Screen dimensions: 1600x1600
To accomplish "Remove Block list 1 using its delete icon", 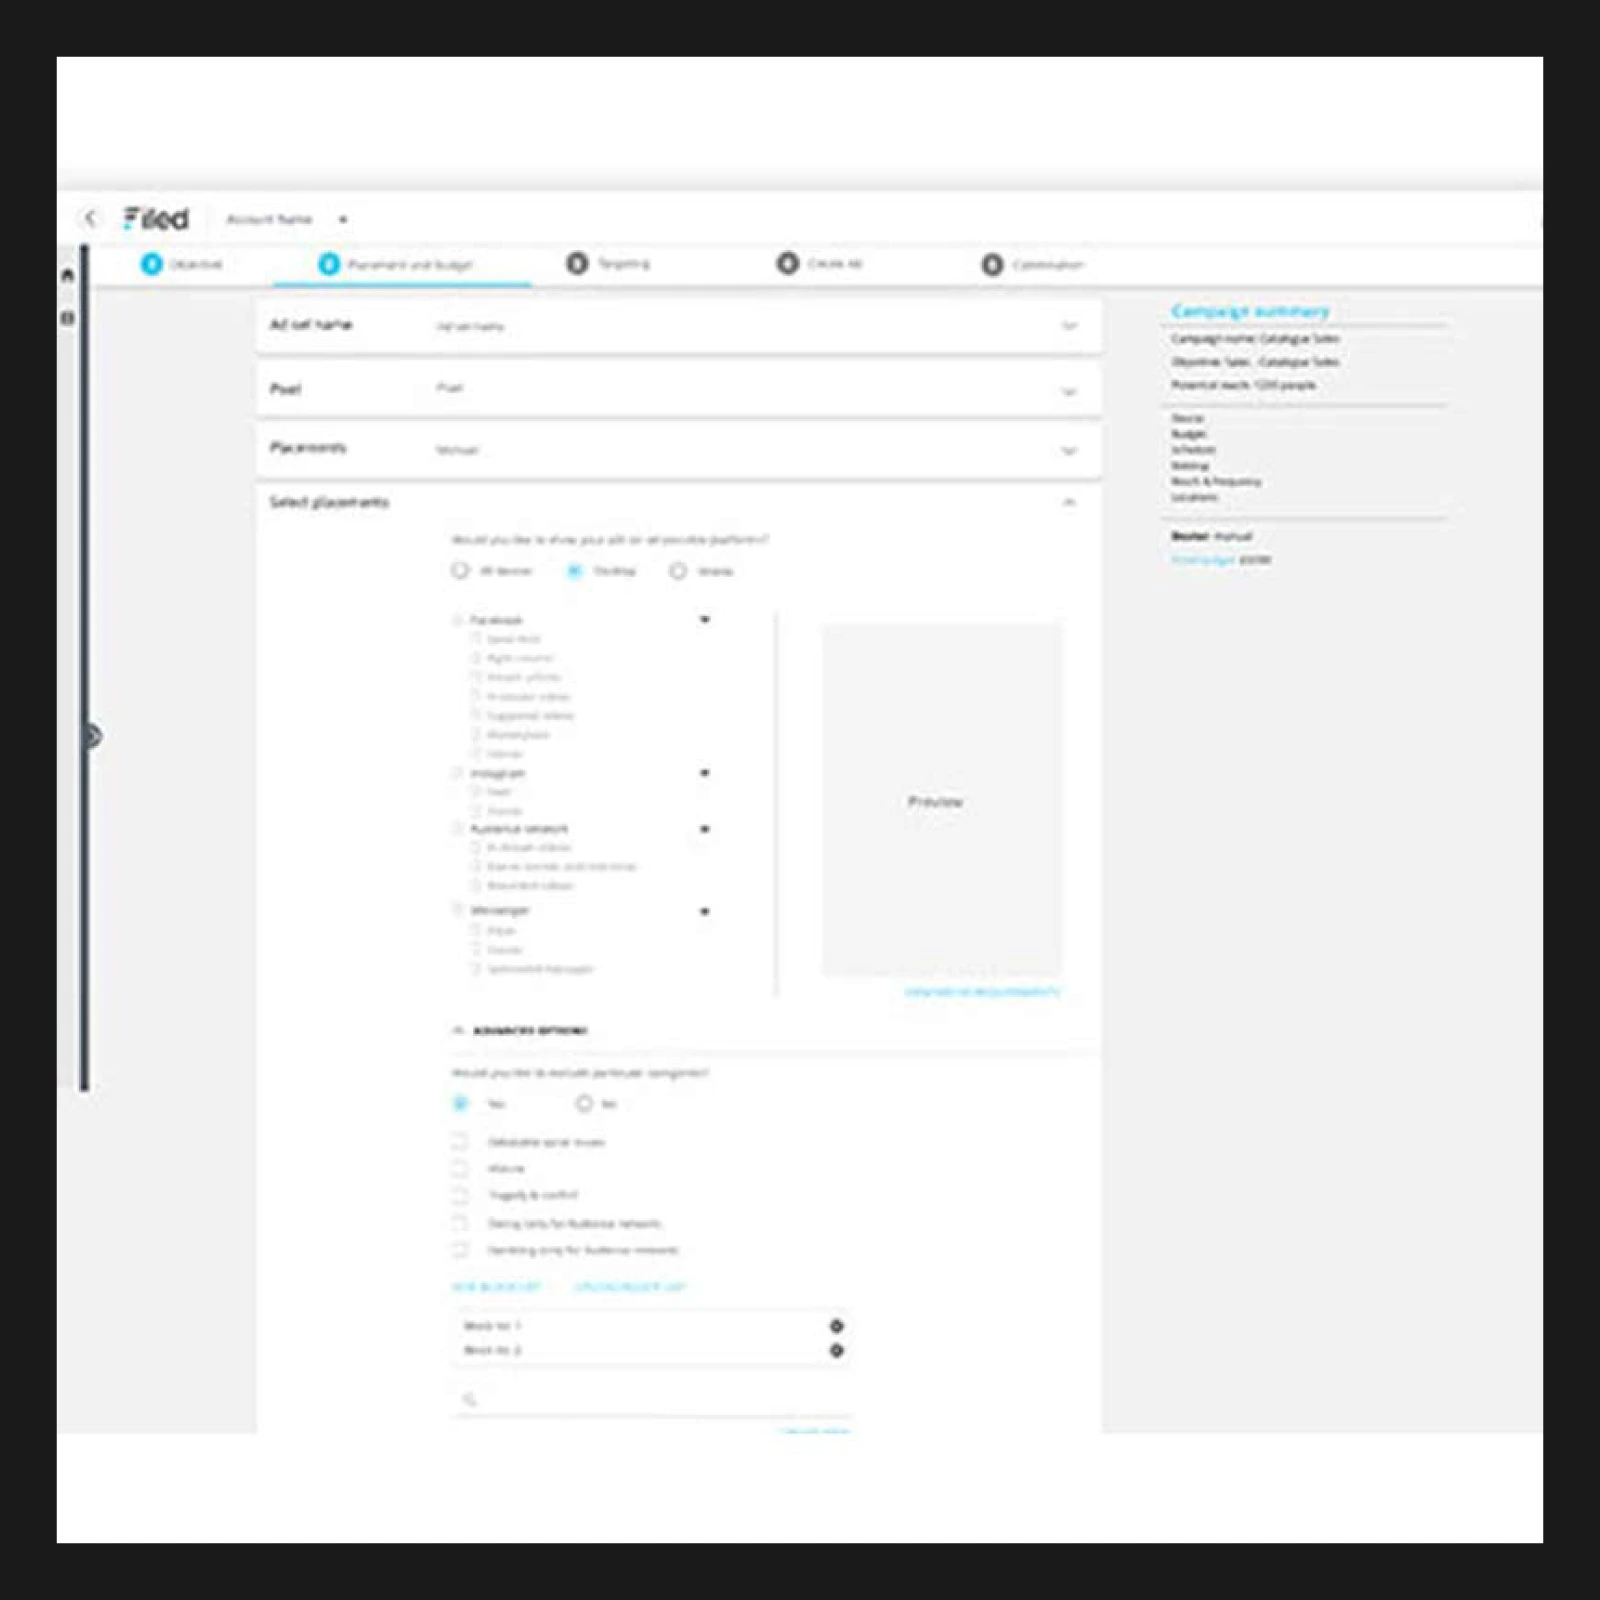I will coord(837,1326).
